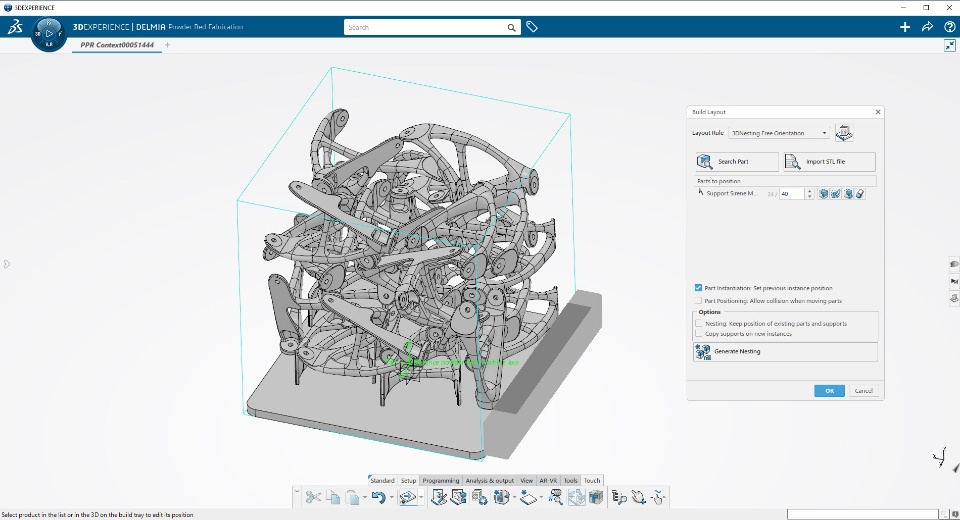Expand the left side panel arrow
This screenshot has width=960, height=520.
[x=7, y=264]
